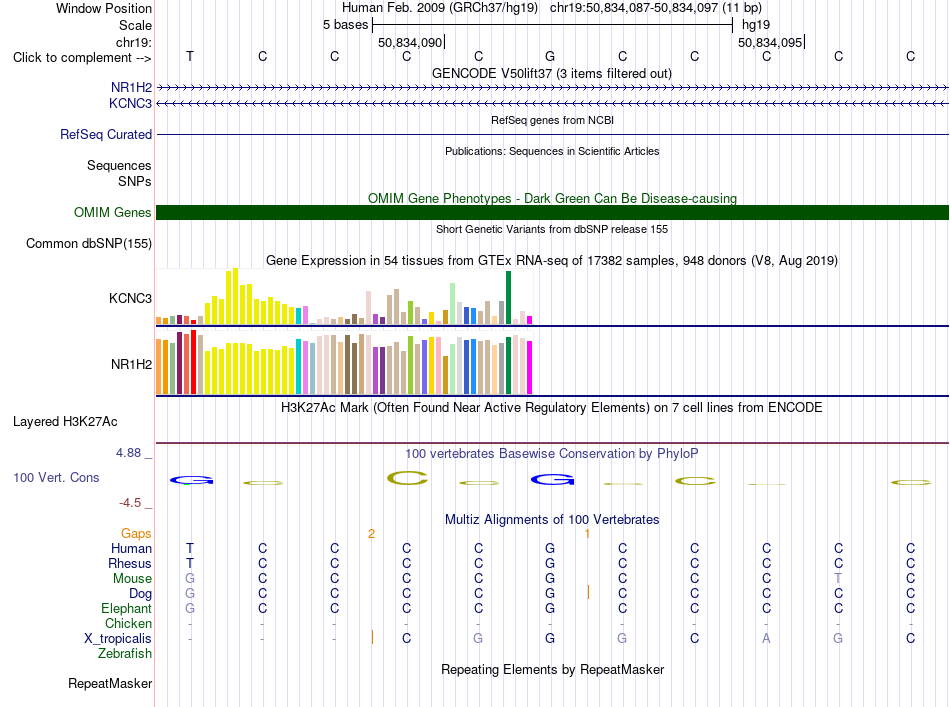This screenshot has height=707, width=950.
Task: Click the 'Click to complement -->' label
Action: (82, 58)
